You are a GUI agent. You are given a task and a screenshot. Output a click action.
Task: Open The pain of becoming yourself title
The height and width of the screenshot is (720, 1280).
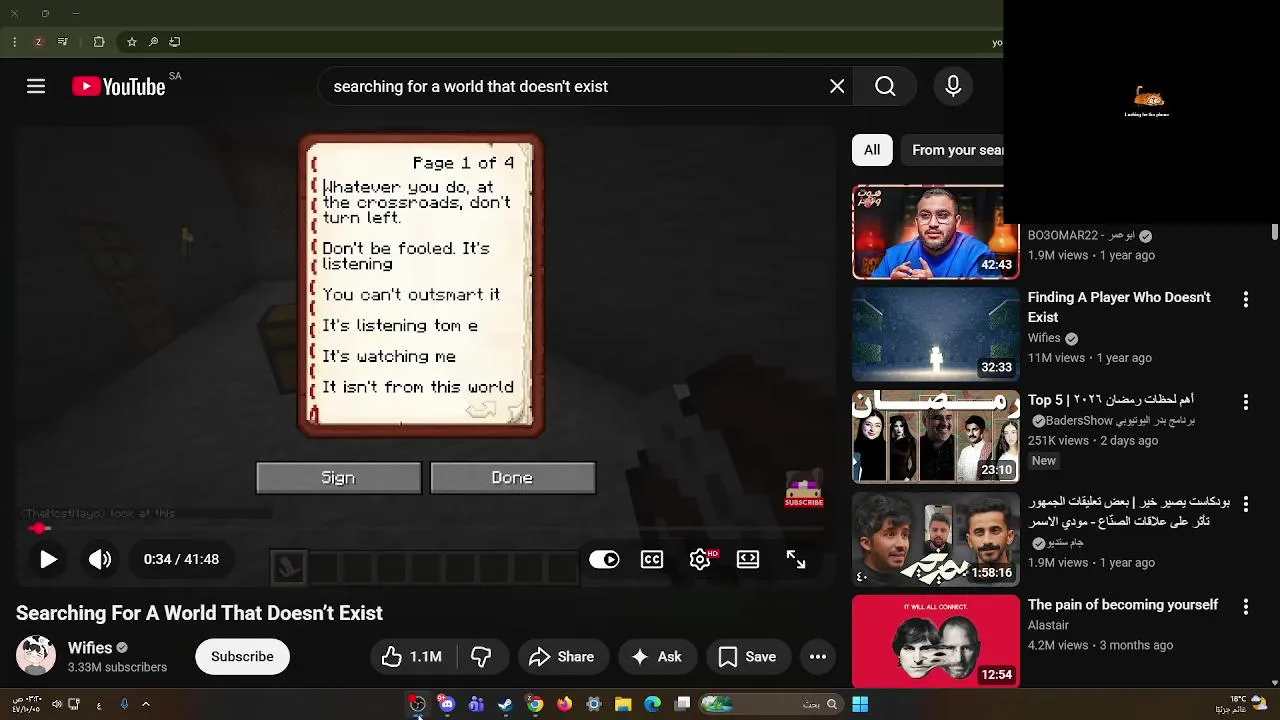pos(1123,605)
